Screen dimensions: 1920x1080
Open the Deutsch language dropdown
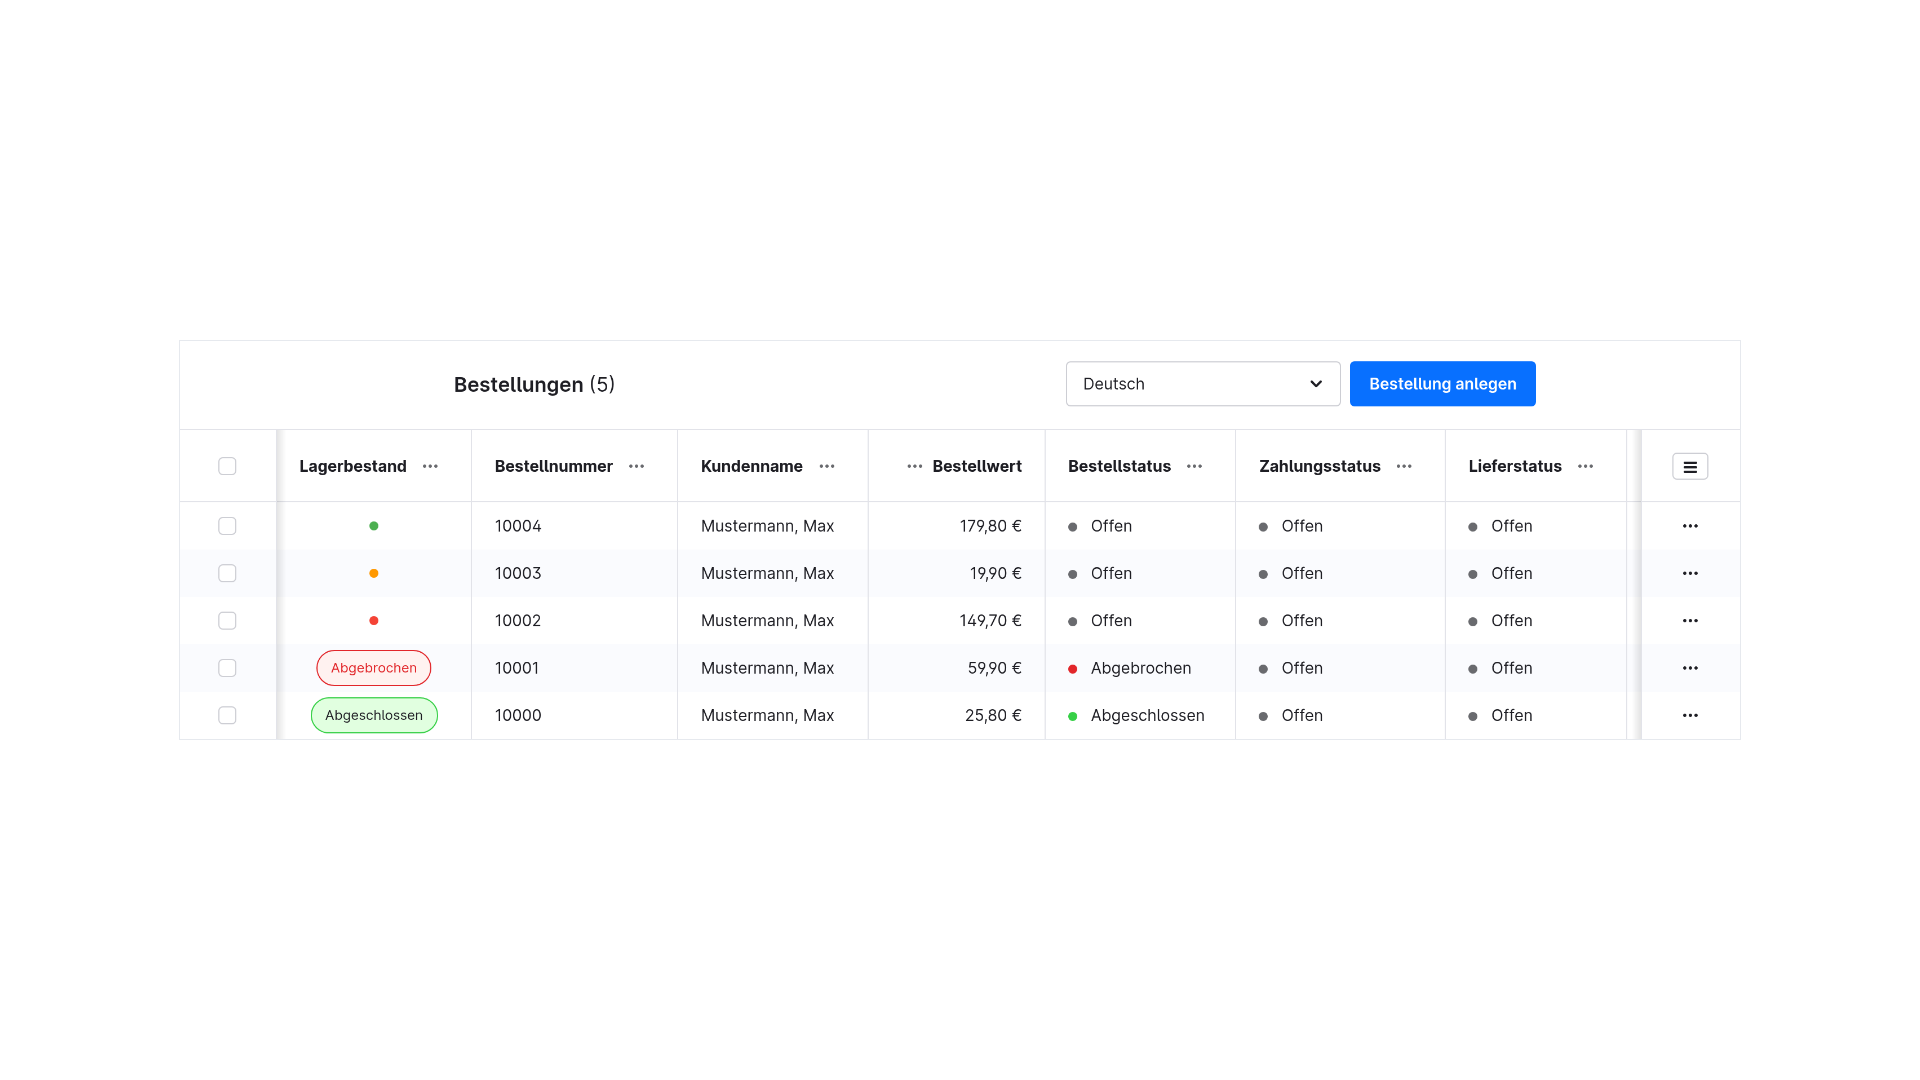[1203, 384]
